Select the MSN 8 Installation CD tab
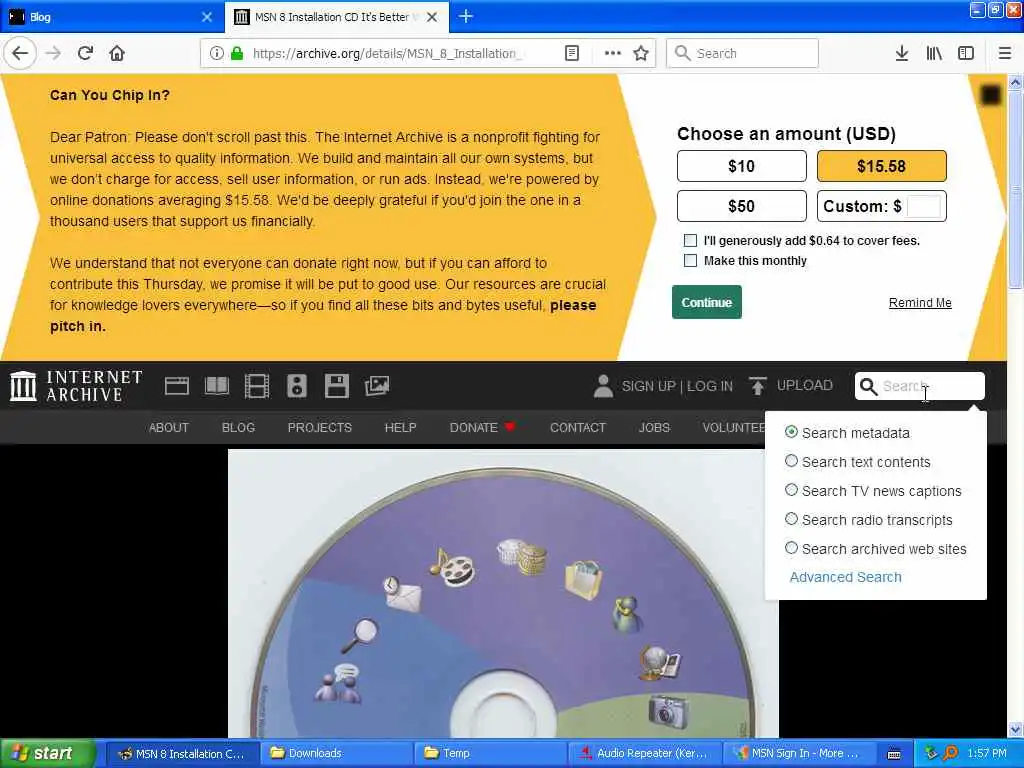The image size is (1024, 768). tap(337, 16)
